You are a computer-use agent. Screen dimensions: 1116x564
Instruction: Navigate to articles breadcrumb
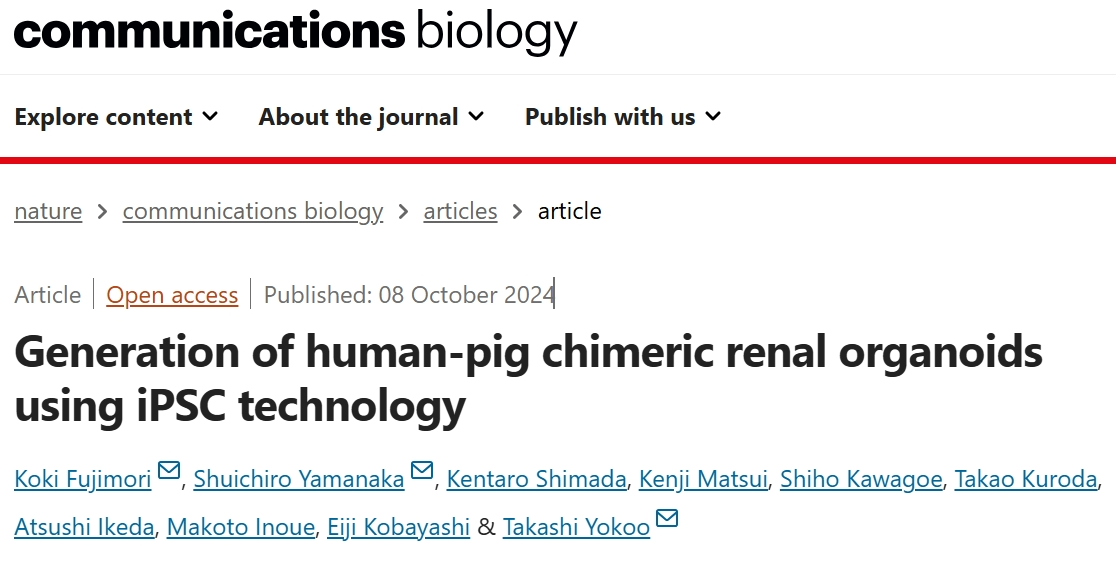tap(460, 211)
